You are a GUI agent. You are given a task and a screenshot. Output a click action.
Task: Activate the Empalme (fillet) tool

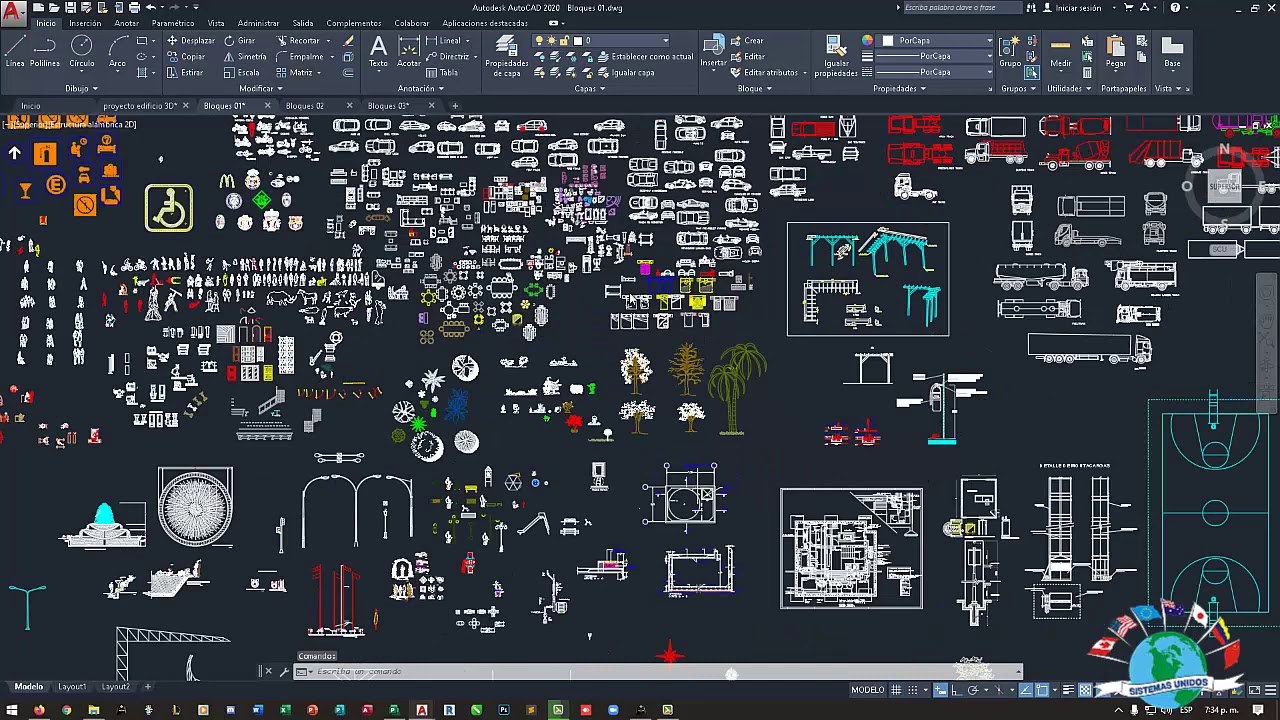click(x=300, y=57)
